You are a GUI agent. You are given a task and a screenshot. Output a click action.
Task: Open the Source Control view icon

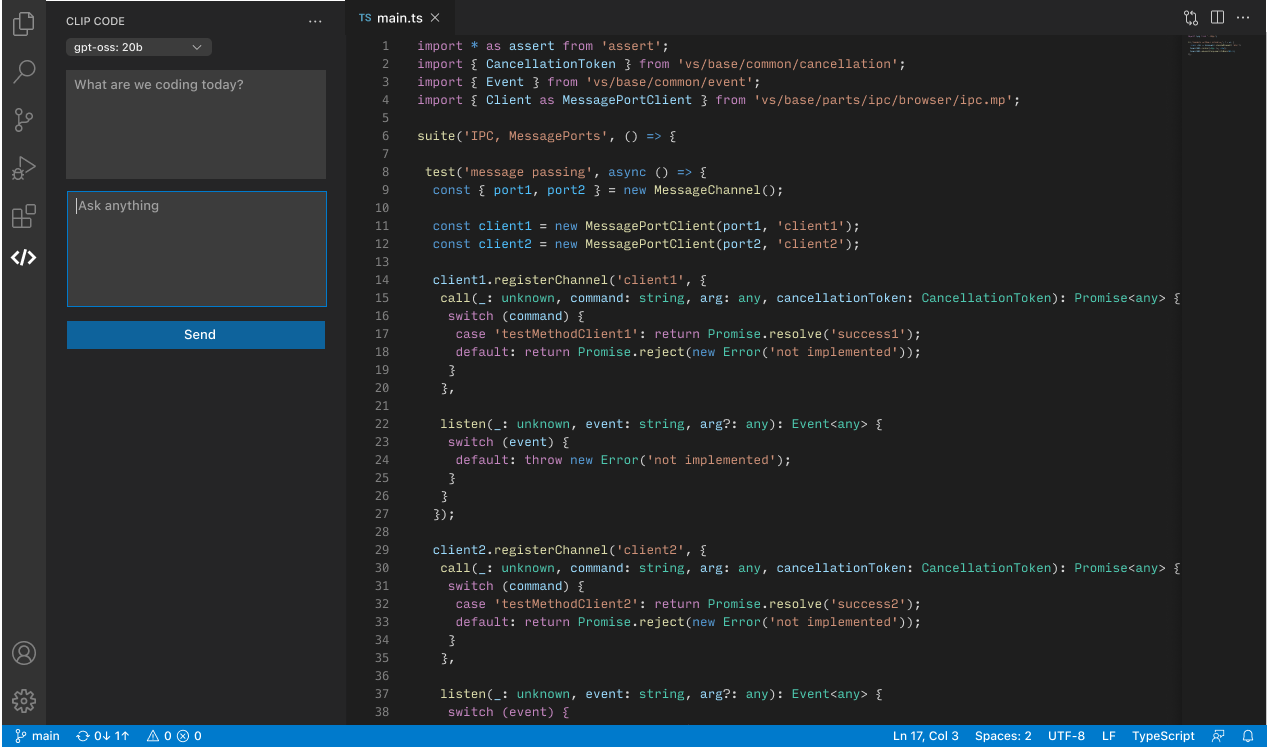[24, 120]
